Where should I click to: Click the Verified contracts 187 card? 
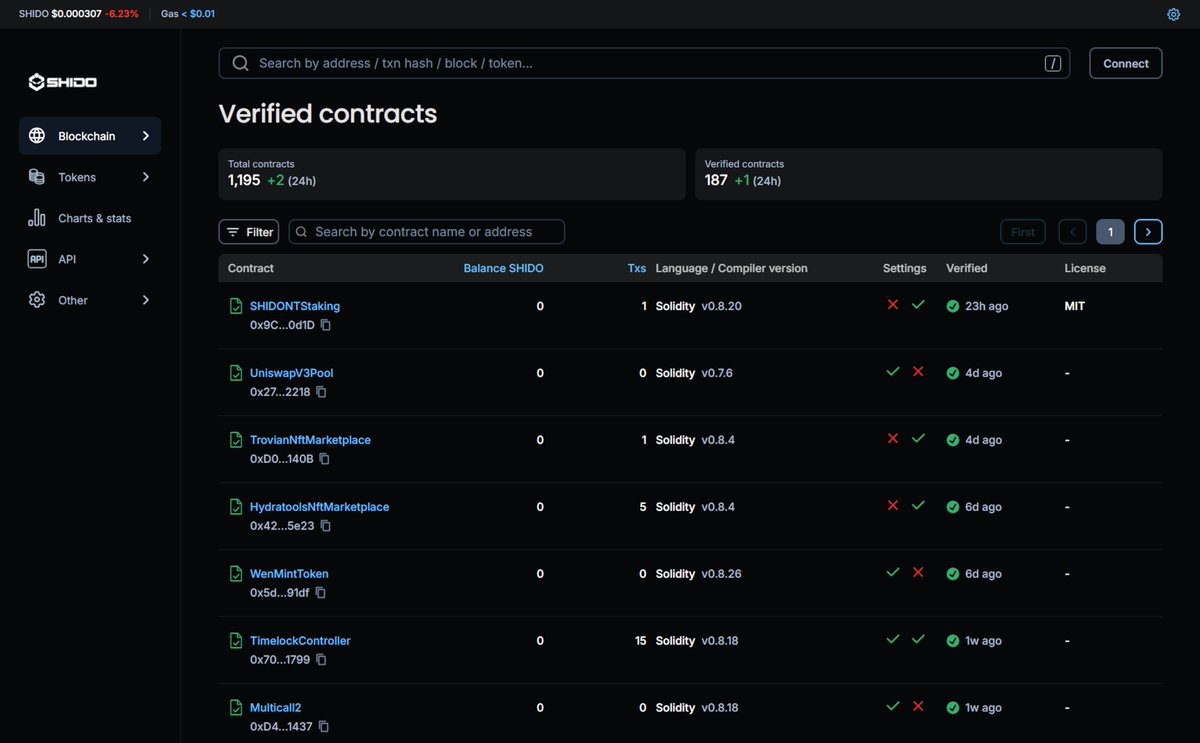[929, 174]
